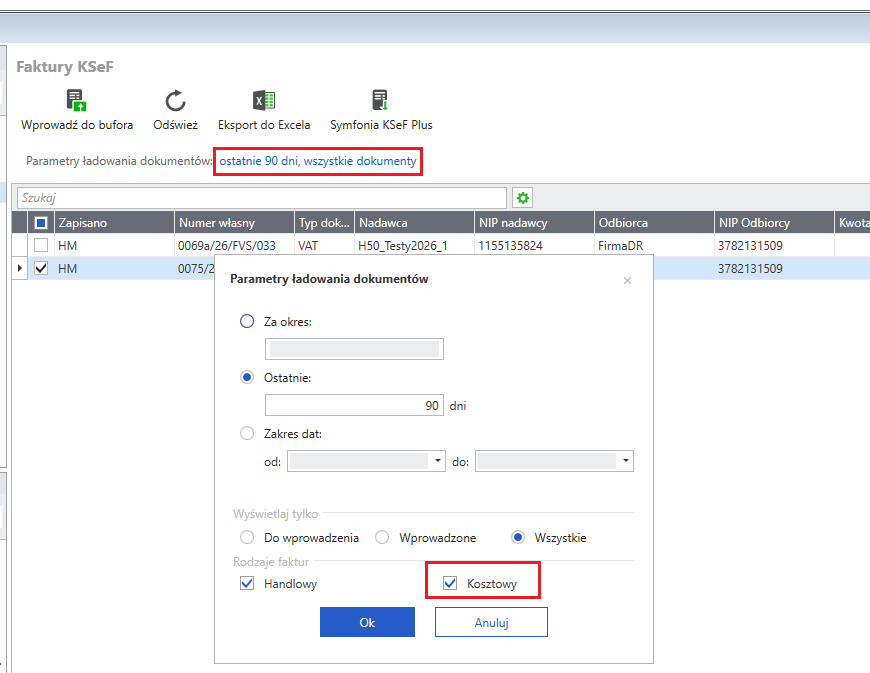This screenshot has width=870, height=673.
Task: Select the Zakres dat radio option
Action: coord(247,433)
